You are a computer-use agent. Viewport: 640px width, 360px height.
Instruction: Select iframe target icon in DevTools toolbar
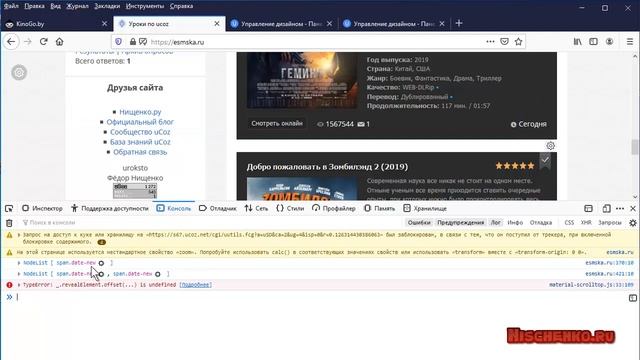pyautogui.click(x=588, y=209)
